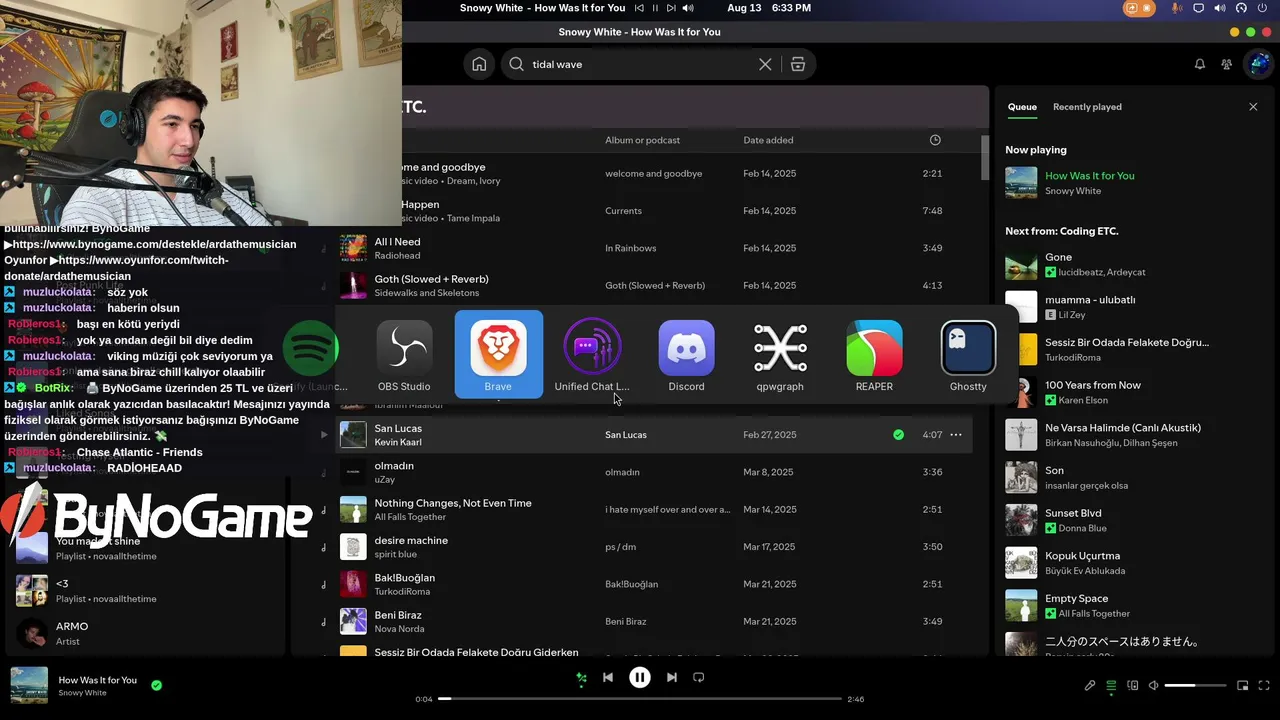Click the orange screen-sharing indicator in the top bar
1280x720 pixels.
pyautogui.click(x=1139, y=8)
